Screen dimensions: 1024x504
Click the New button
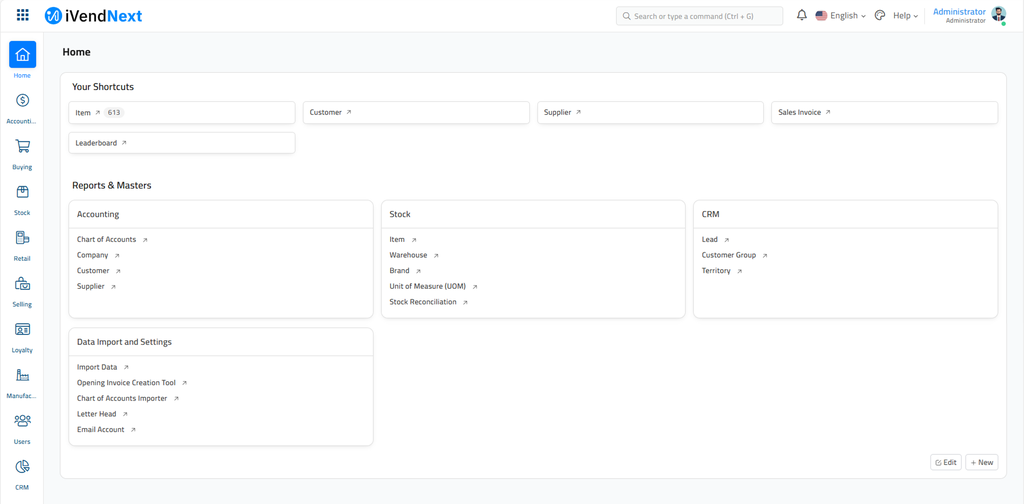pos(981,462)
